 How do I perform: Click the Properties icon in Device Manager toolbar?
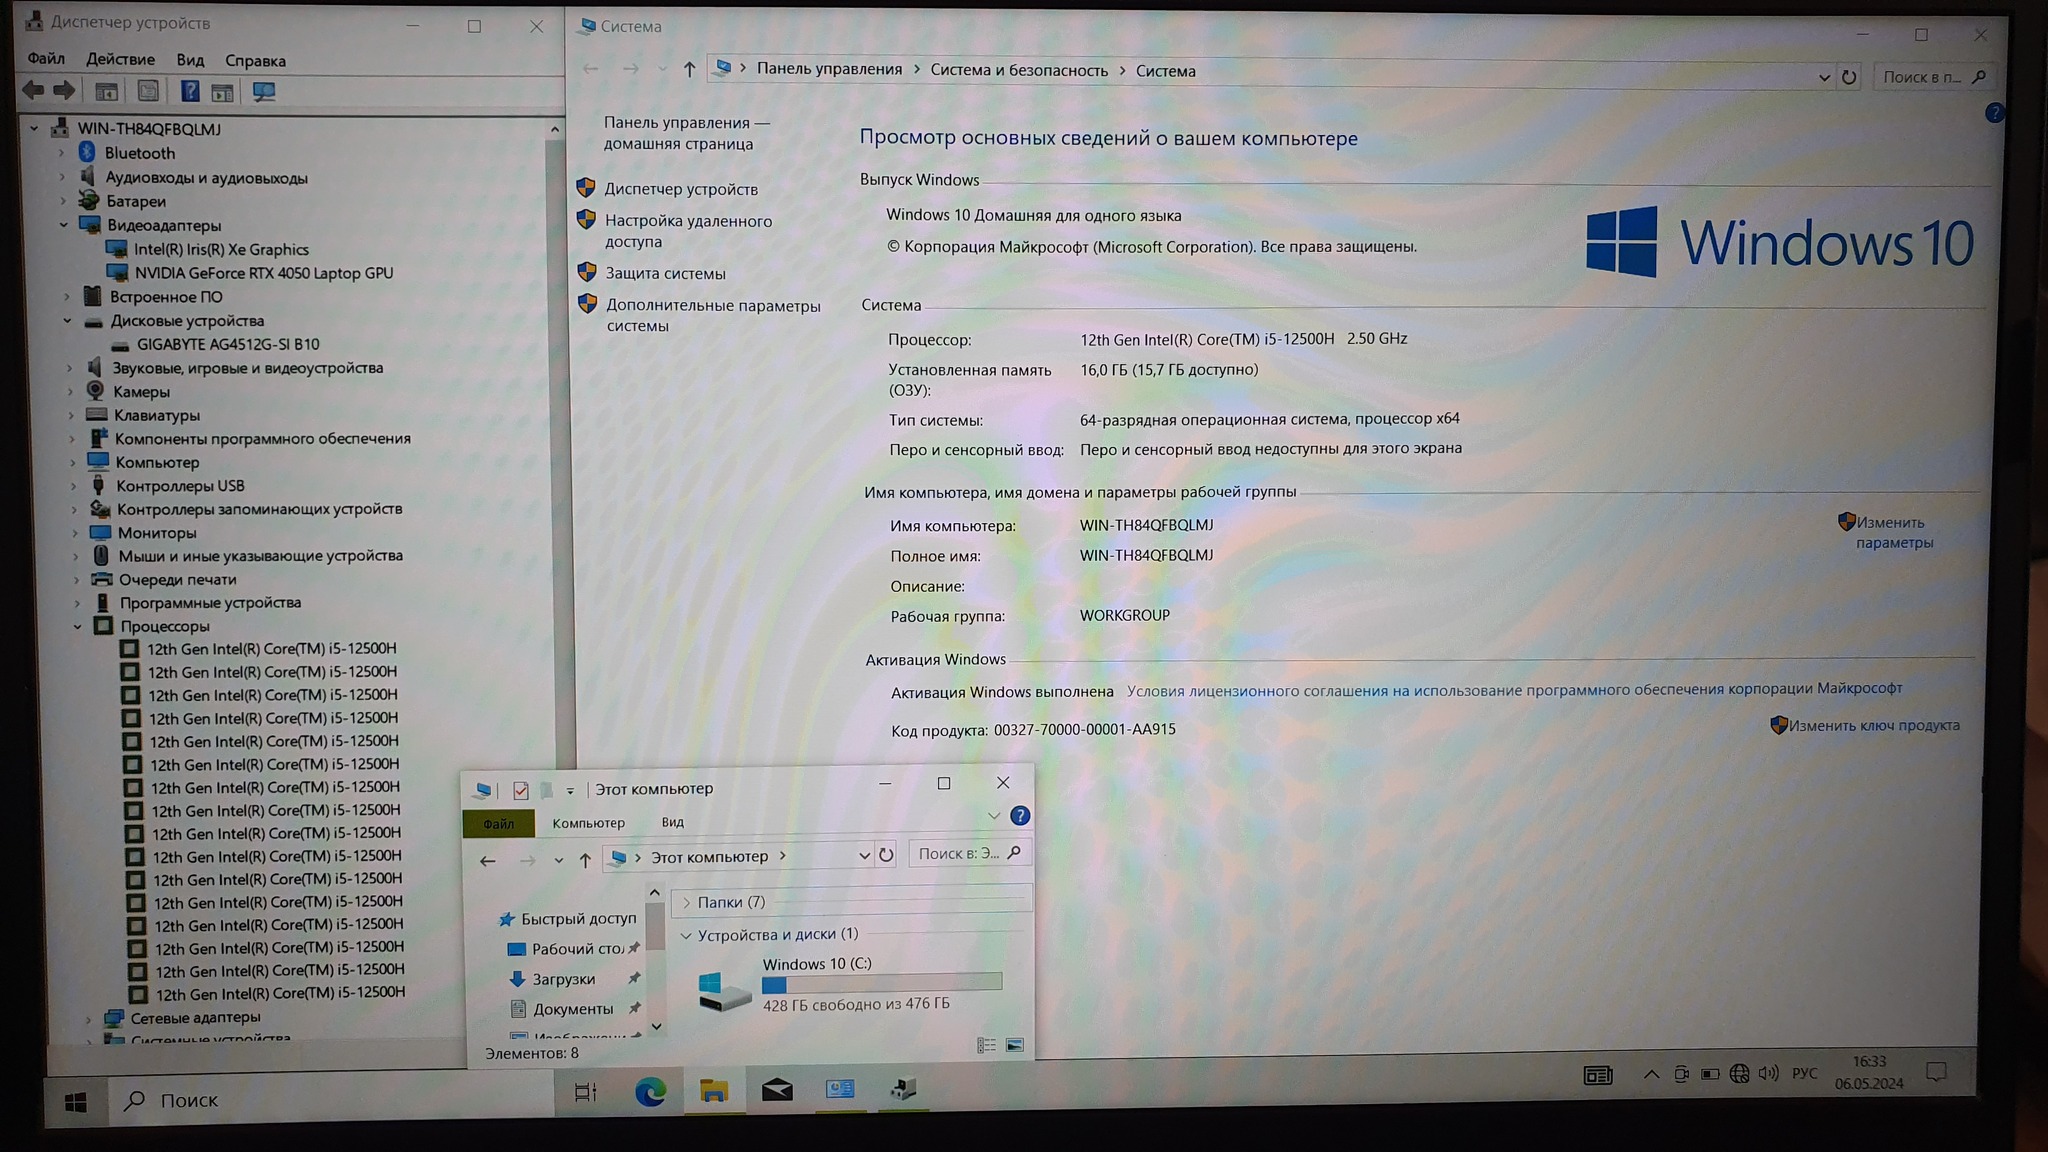coord(148,92)
